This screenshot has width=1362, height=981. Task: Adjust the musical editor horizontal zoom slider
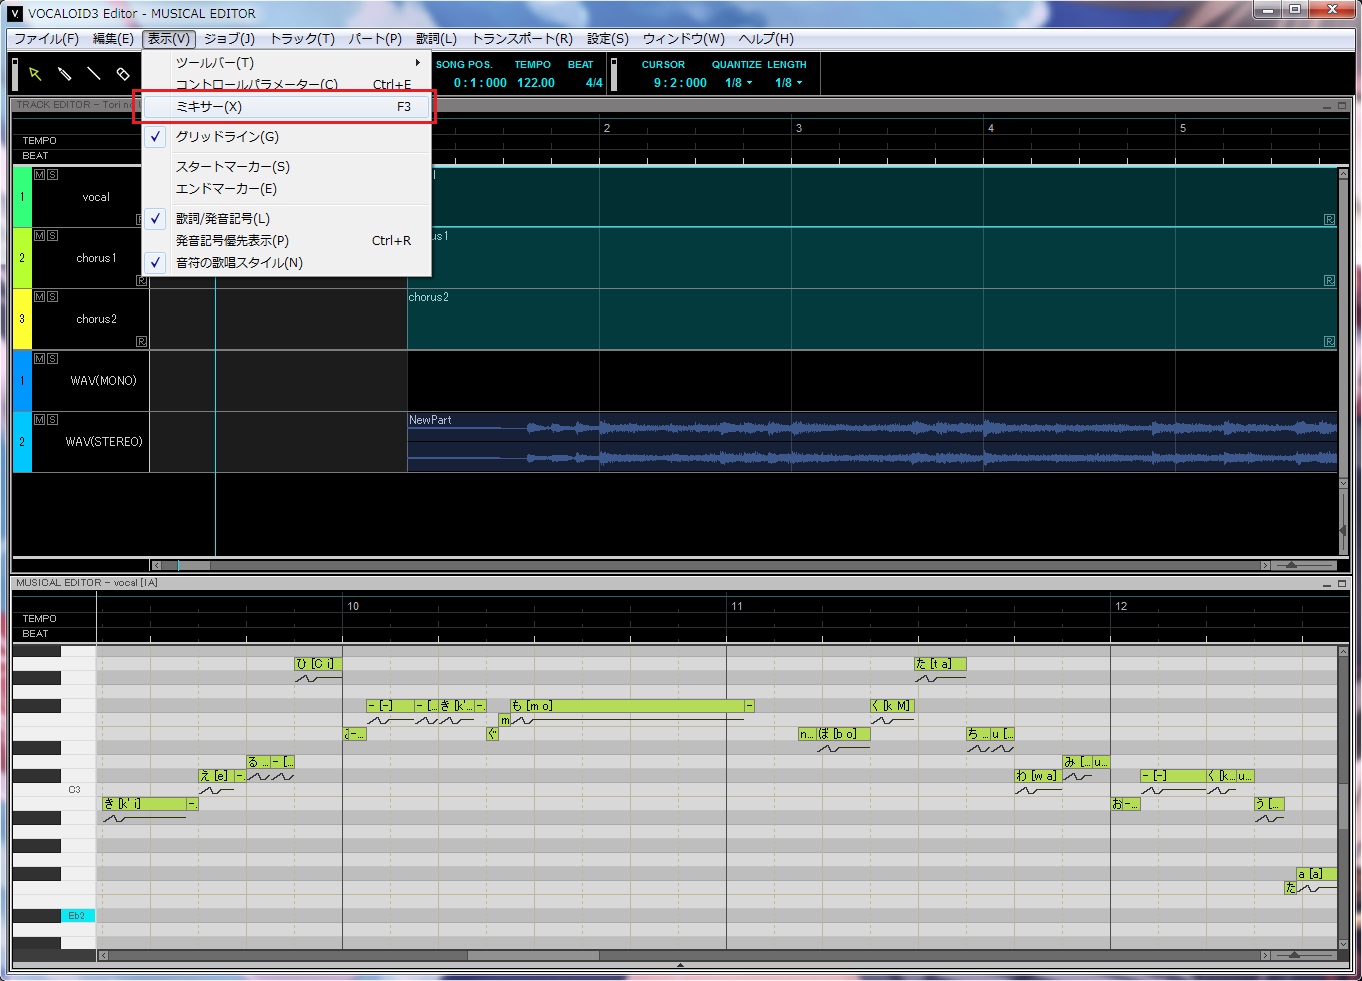(x=1295, y=955)
